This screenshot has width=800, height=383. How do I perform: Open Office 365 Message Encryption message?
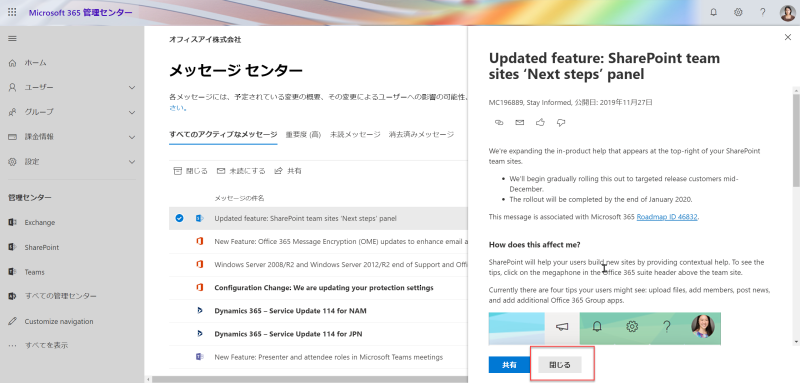pyautogui.click(x=341, y=241)
